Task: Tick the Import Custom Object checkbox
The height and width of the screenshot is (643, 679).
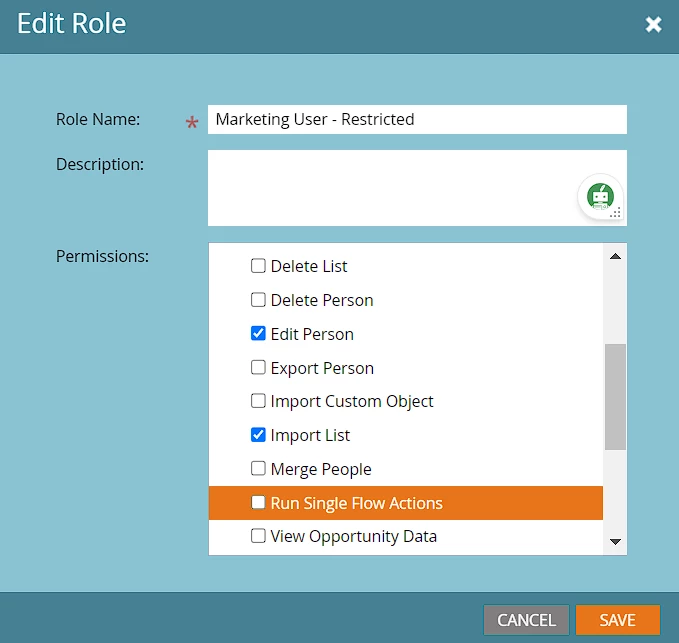Action: (258, 401)
